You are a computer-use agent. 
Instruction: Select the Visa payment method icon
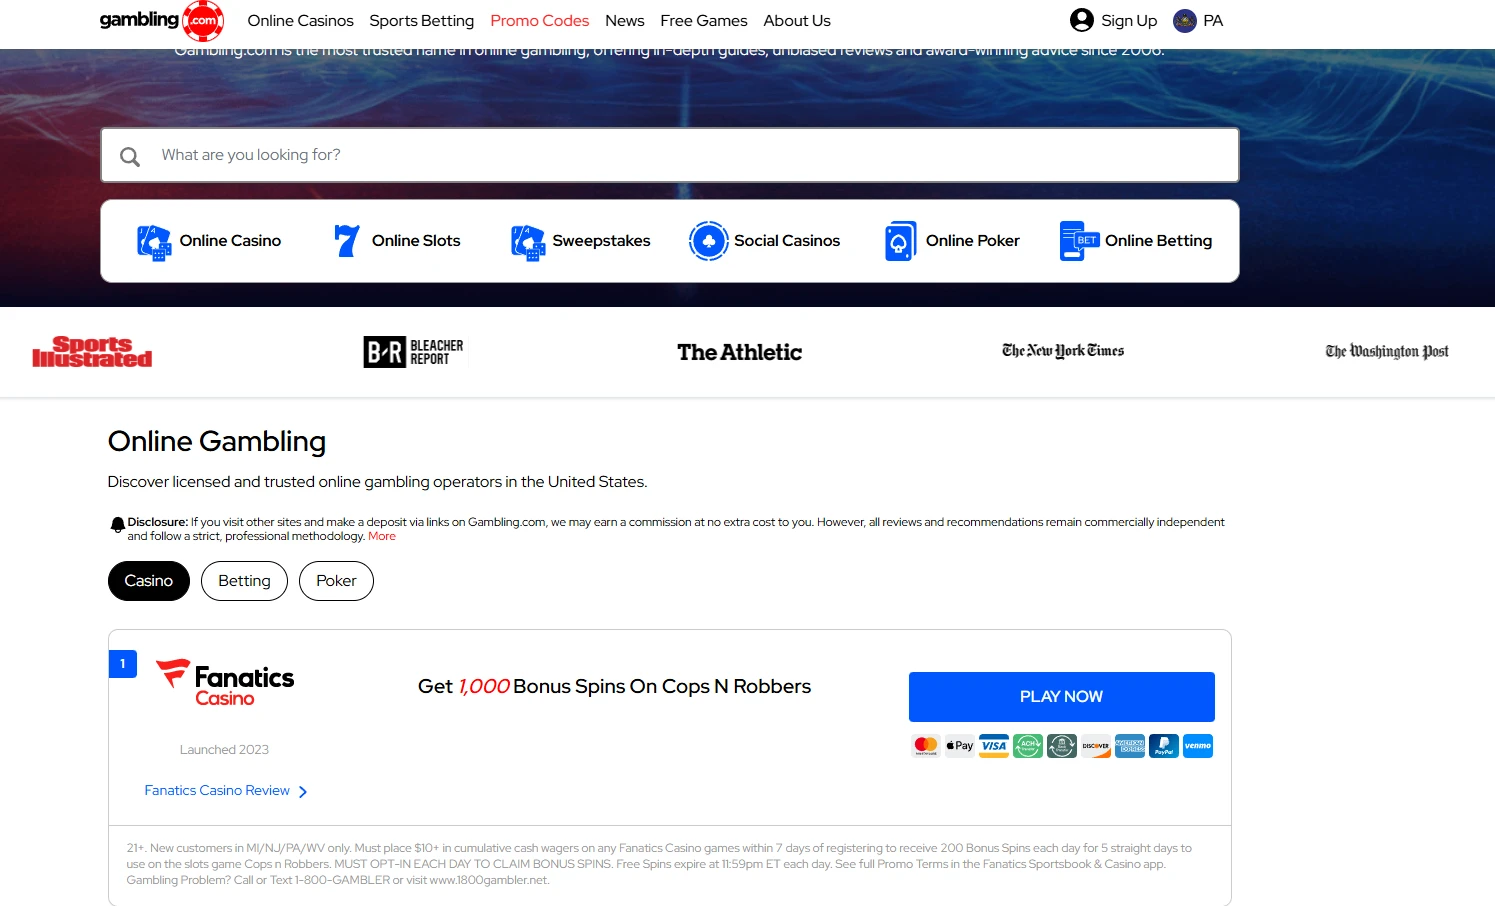[x=993, y=745]
